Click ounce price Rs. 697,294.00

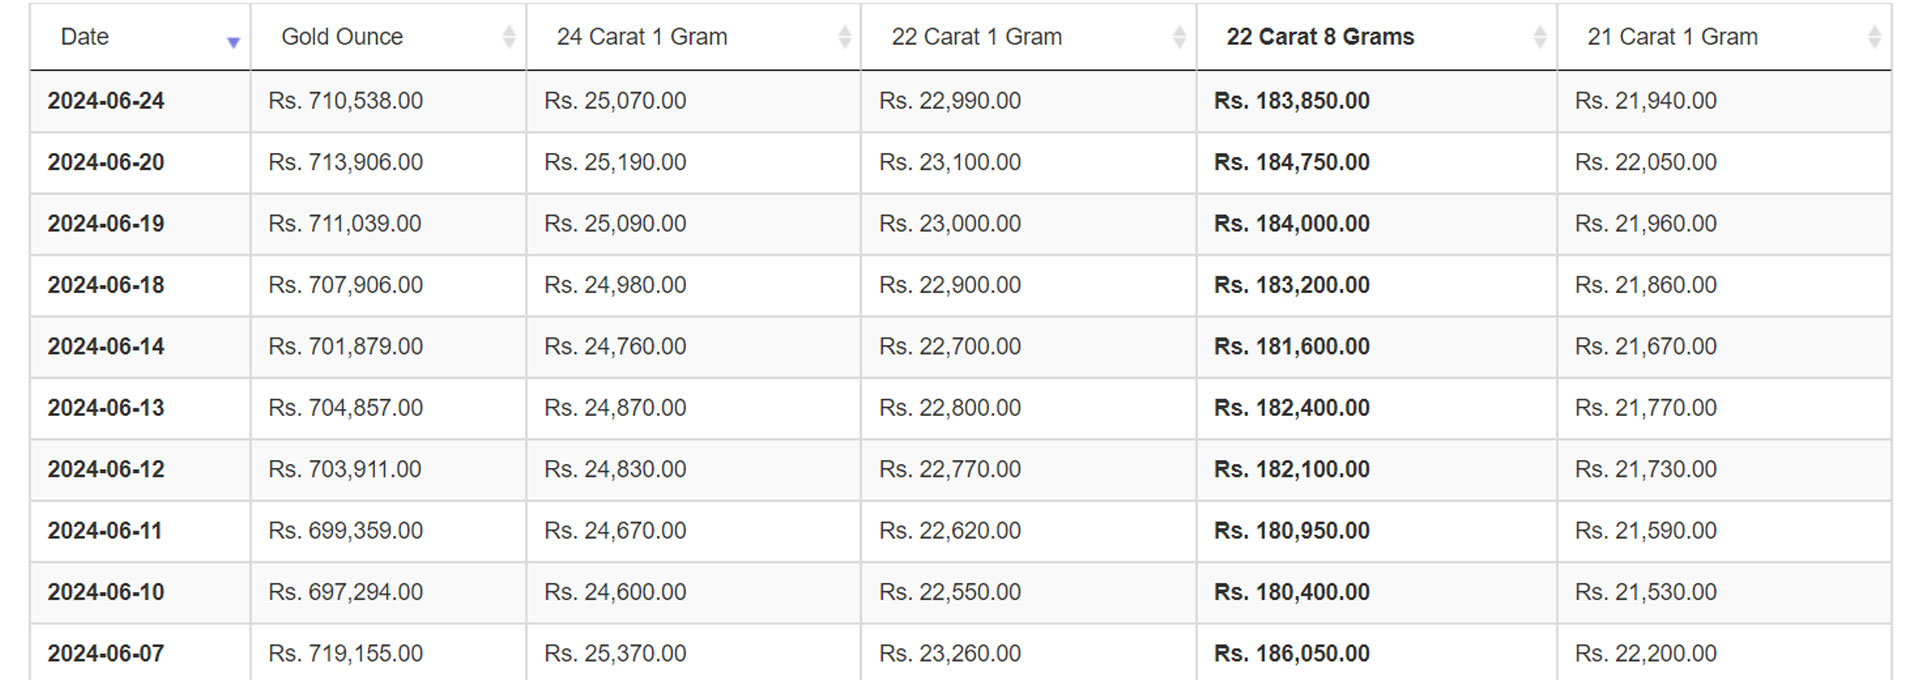point(346,592)
